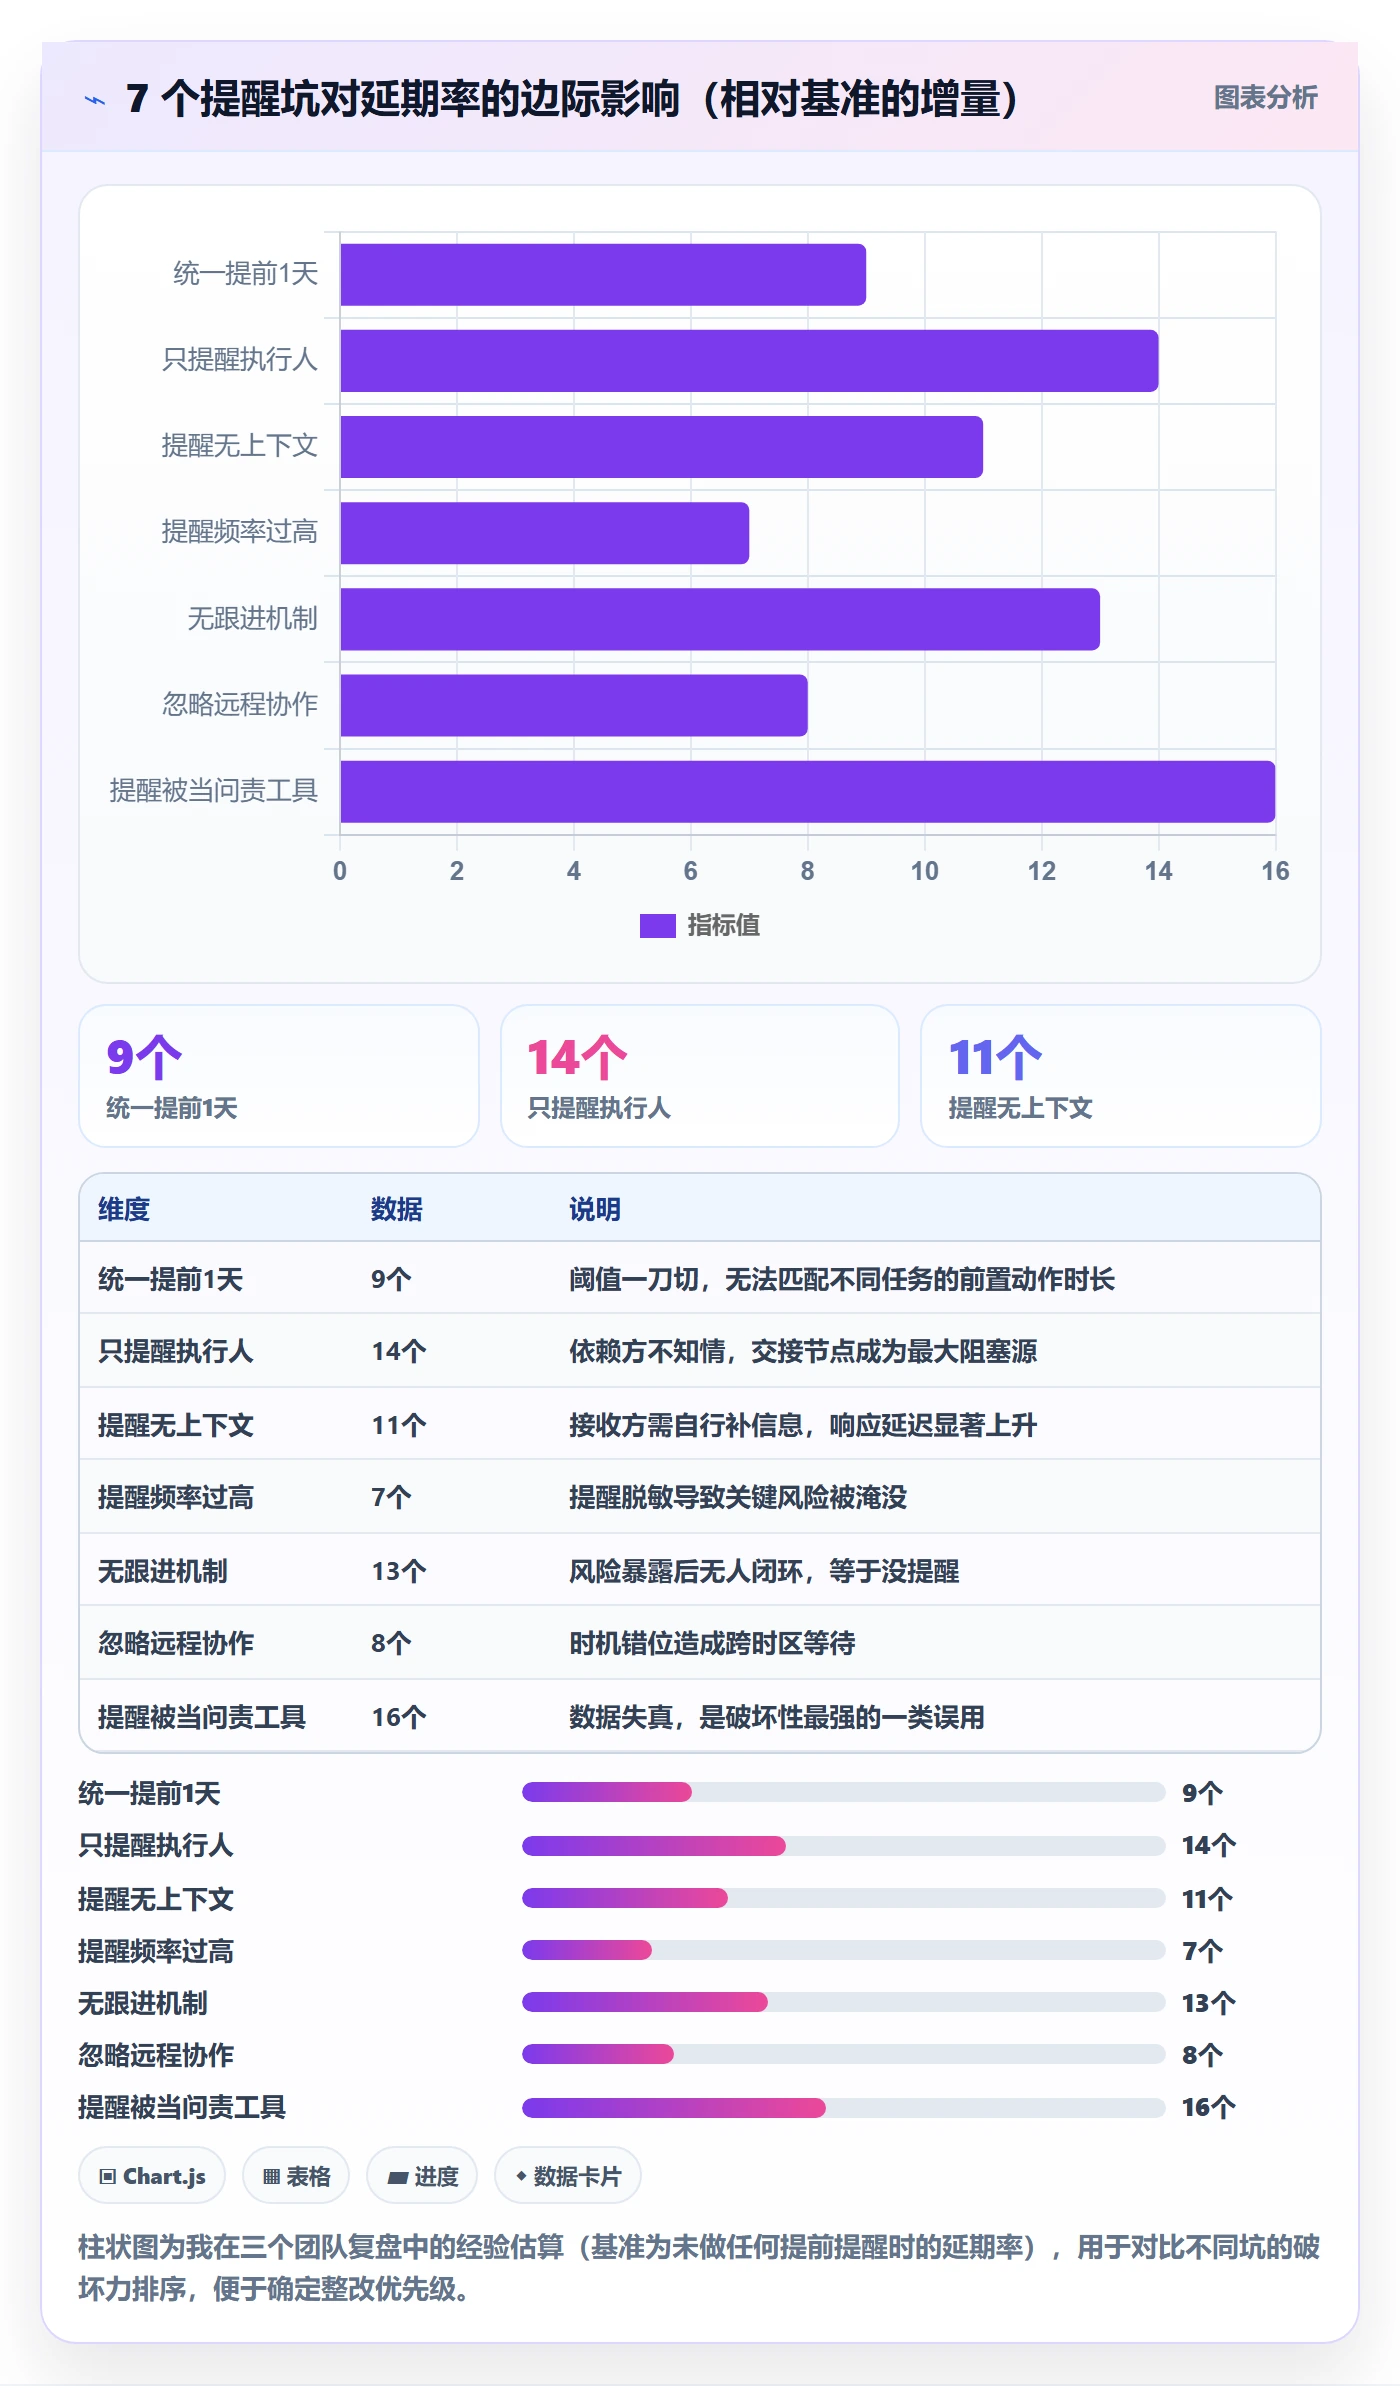
Task: Click the 8个 cell in the table
Action: [x=391, y=1643]
